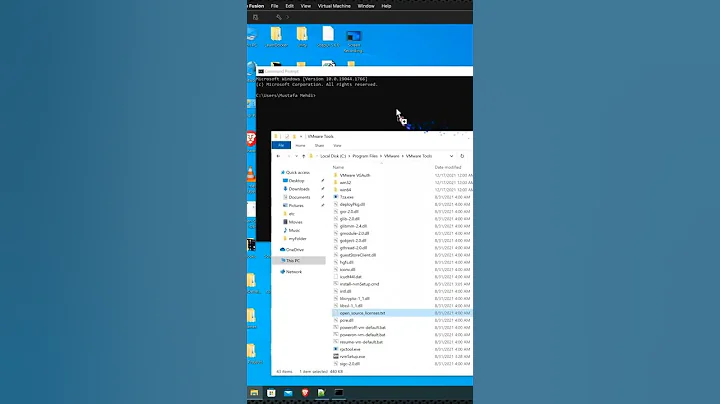Select the etc folder in the navigation pane
The image size is (720, 404).
[292, 214]
